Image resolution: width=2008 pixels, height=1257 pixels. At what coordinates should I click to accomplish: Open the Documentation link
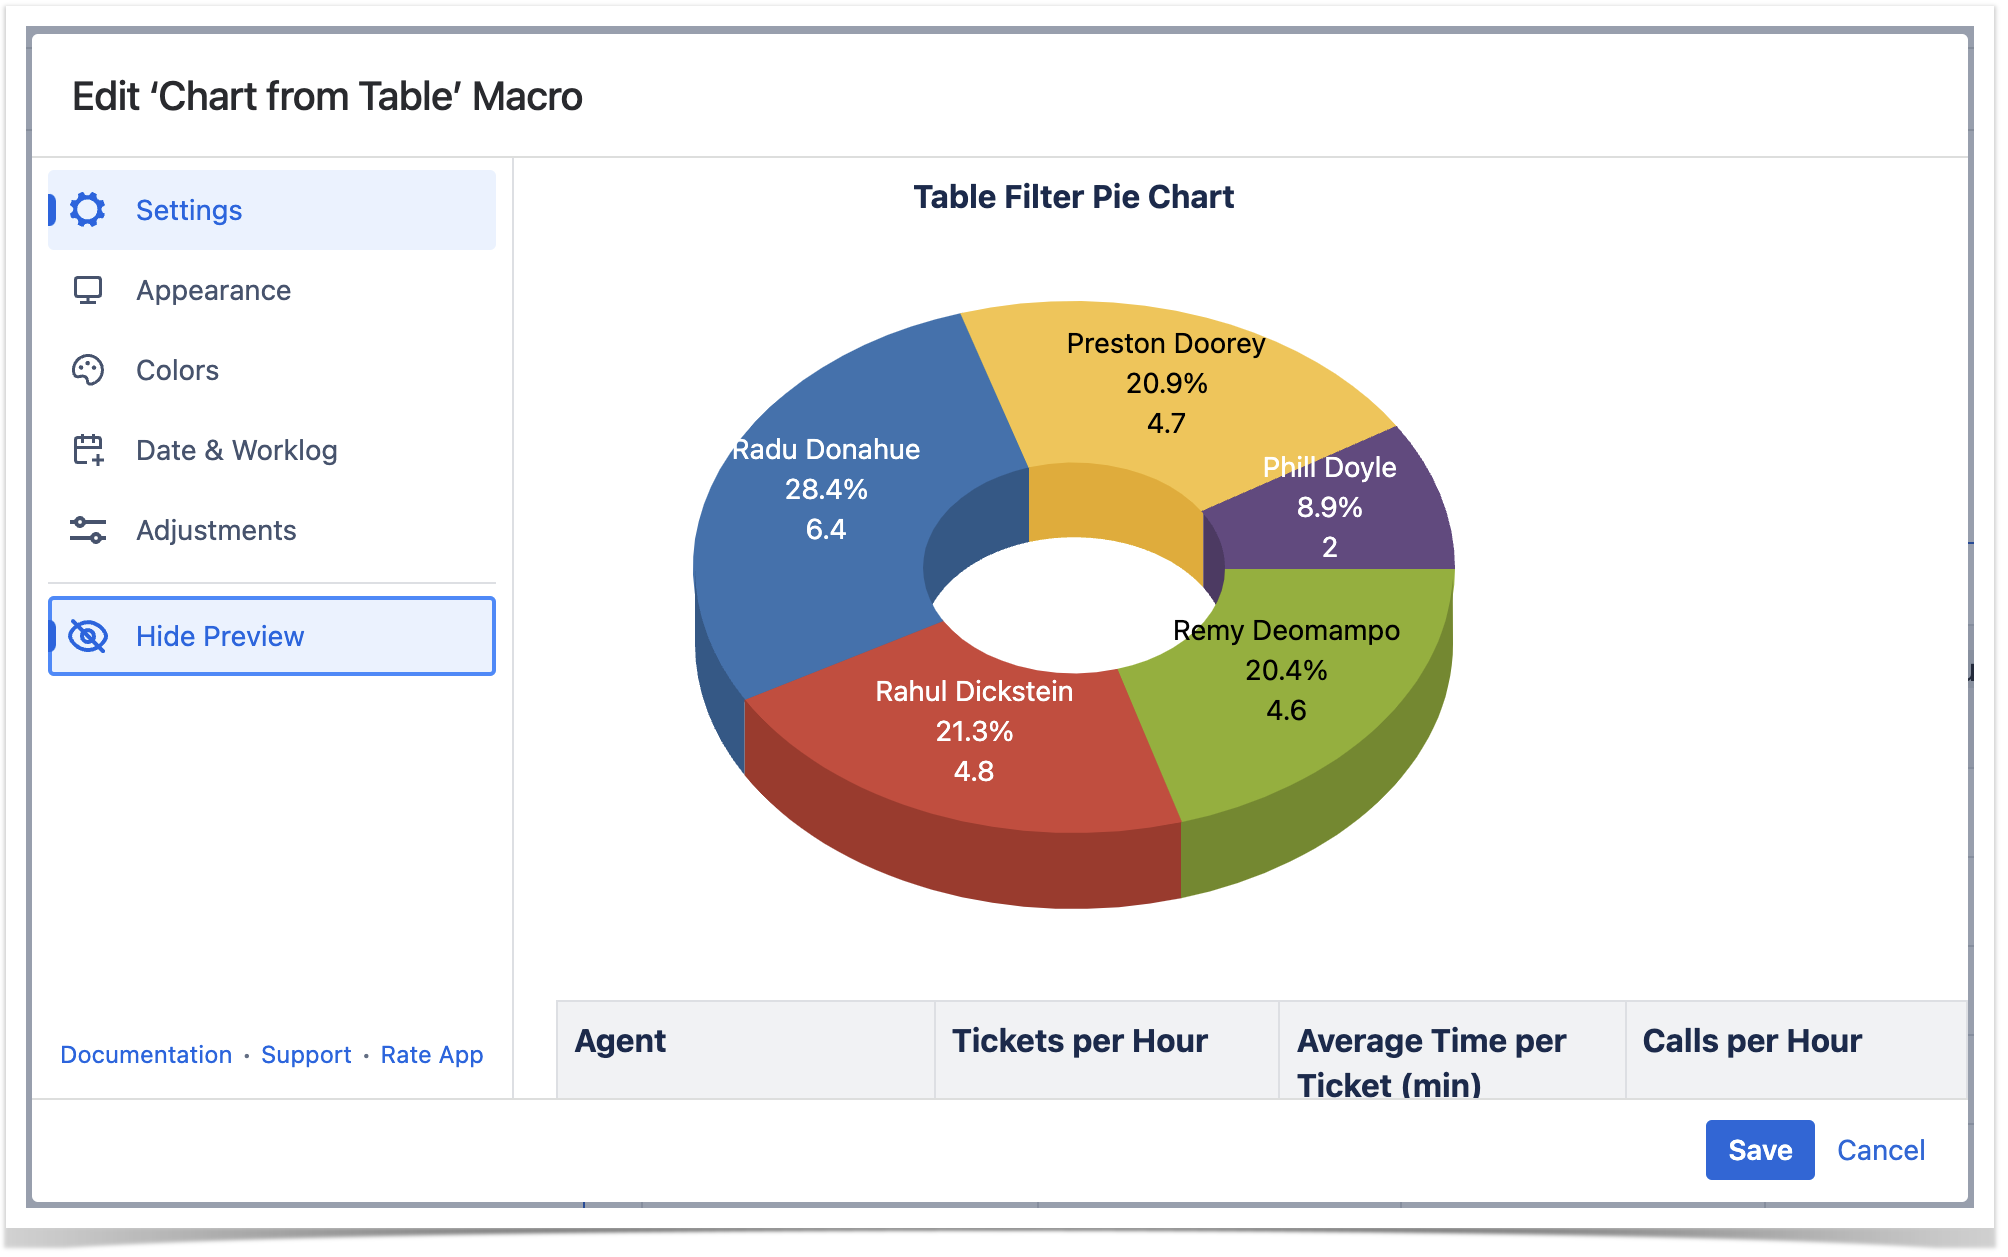tap(146, 1055)
